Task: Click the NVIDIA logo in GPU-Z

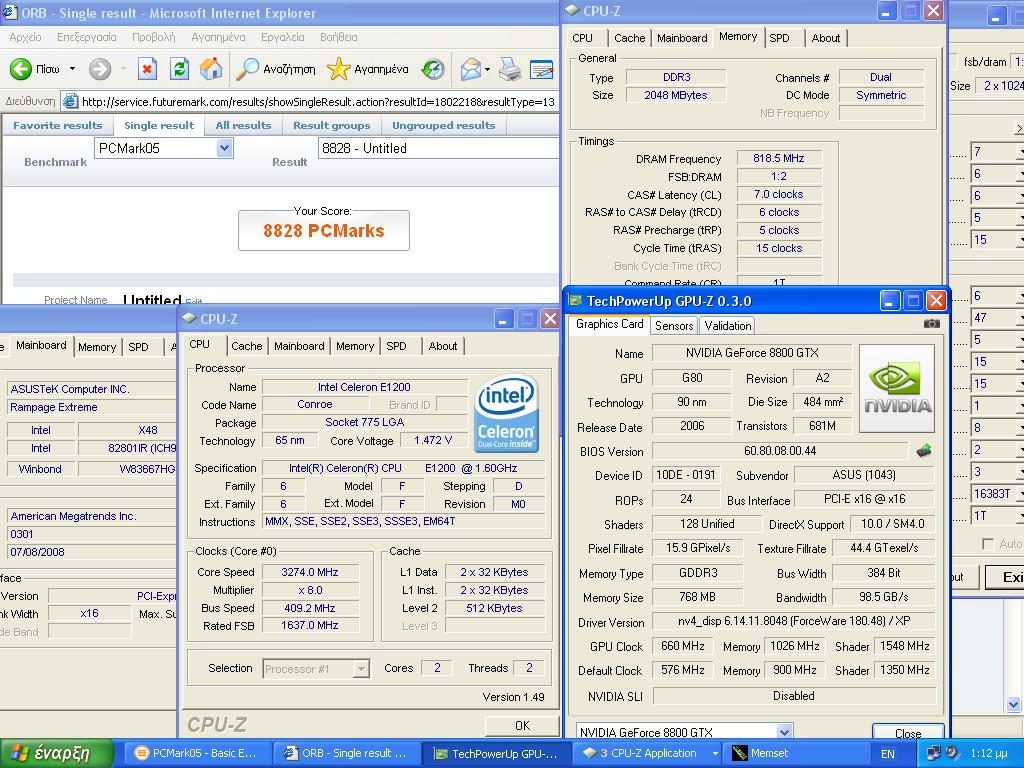Action: pos(897,389)
